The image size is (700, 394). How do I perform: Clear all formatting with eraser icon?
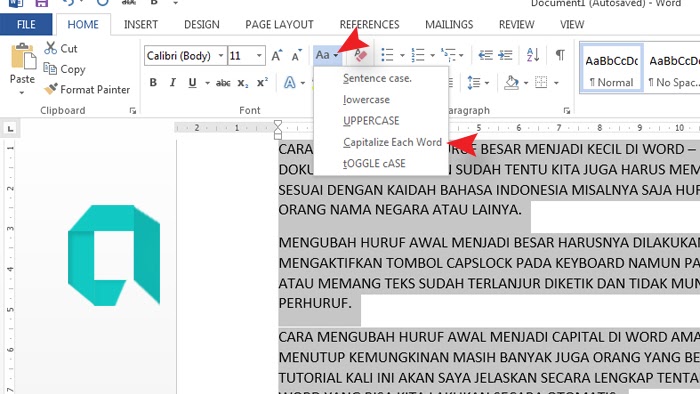pos(360,56)
